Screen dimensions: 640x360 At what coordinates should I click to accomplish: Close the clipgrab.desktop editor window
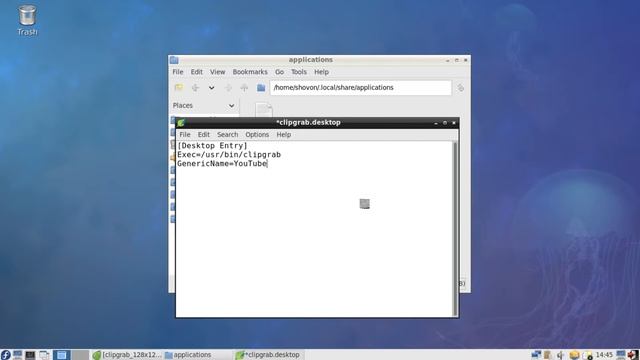tap(454, 123)
